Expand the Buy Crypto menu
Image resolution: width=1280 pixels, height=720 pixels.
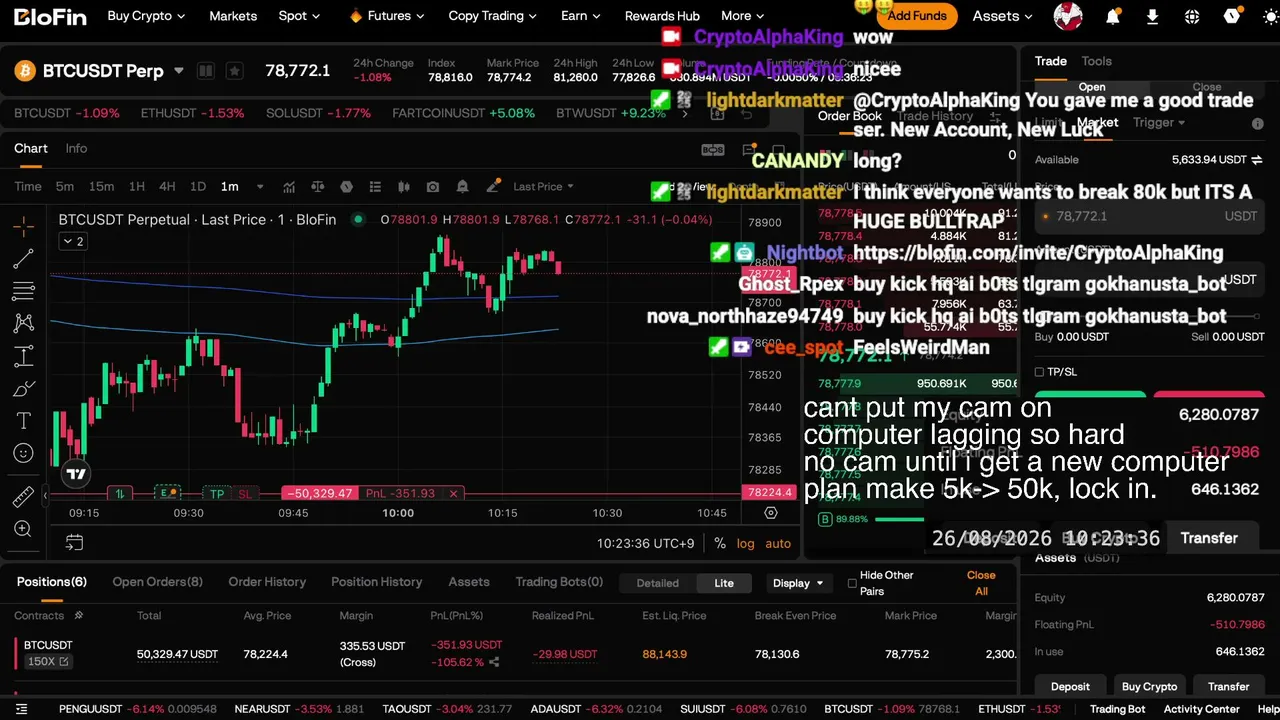(146, 16)
